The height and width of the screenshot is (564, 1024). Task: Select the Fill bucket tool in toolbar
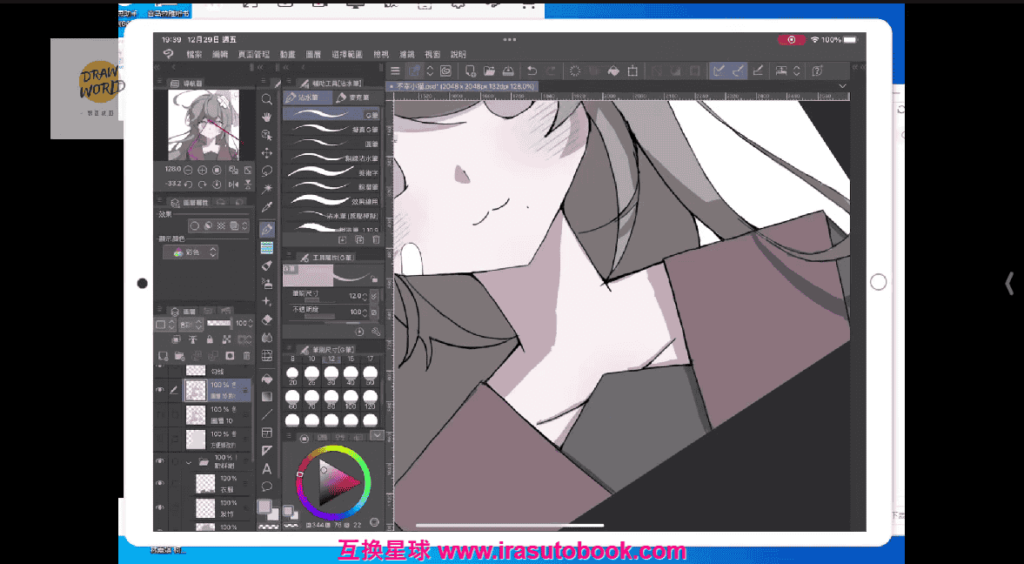pos(266,379)
